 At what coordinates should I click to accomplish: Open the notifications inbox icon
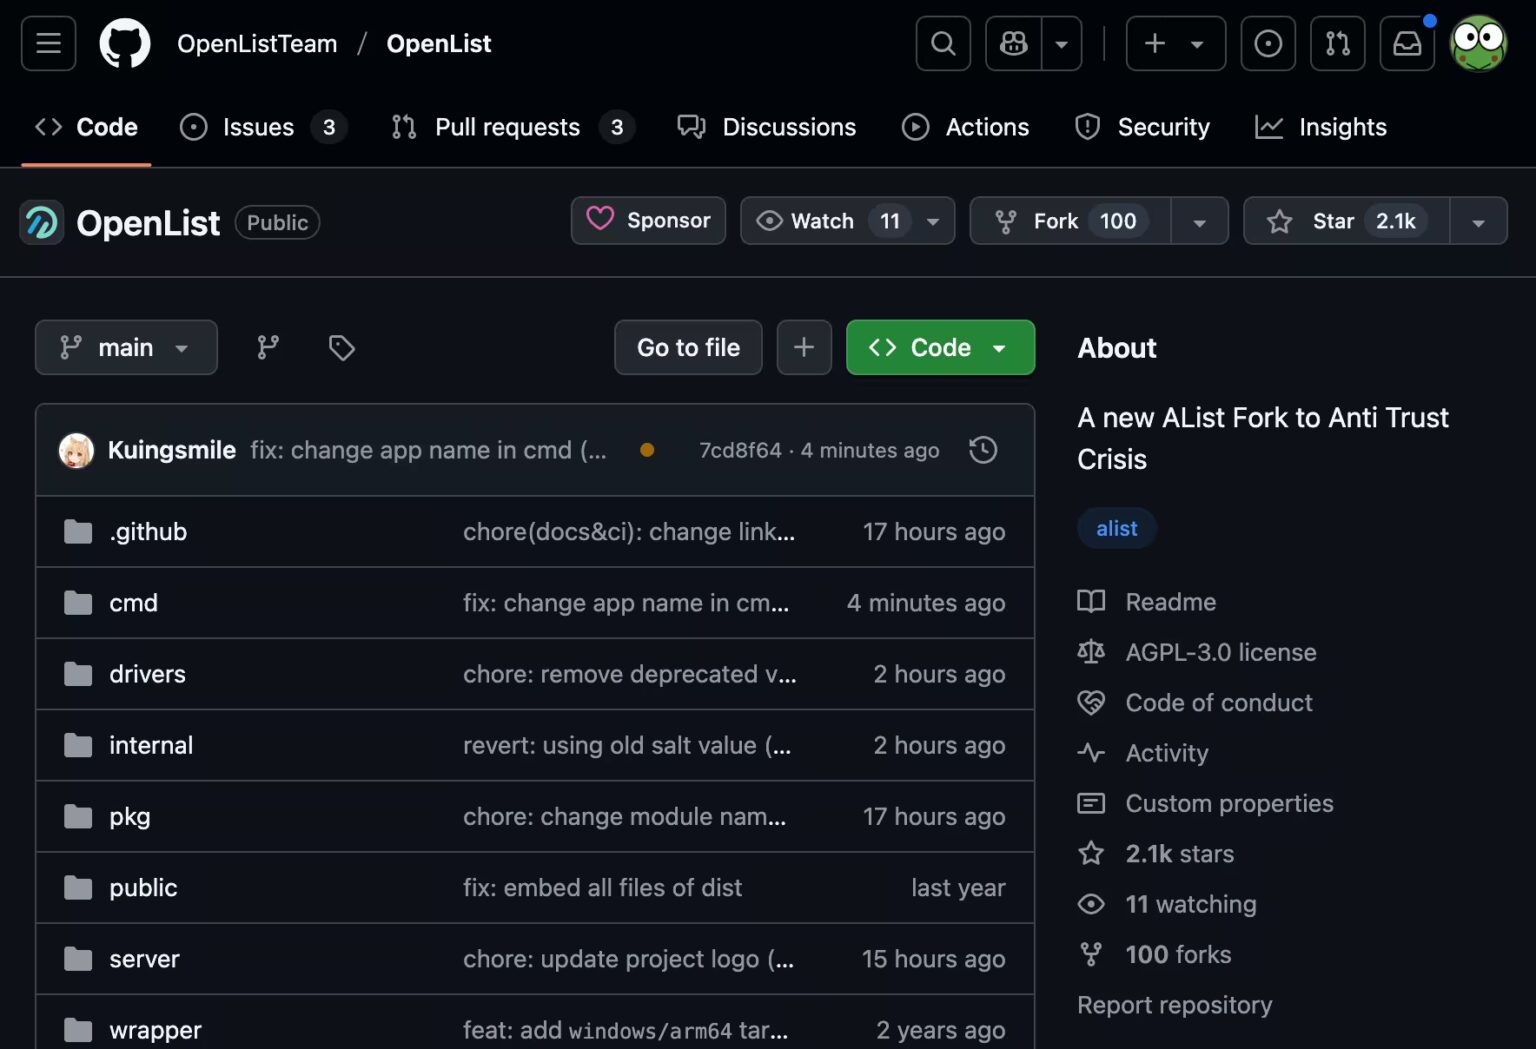coord(1407,44)
